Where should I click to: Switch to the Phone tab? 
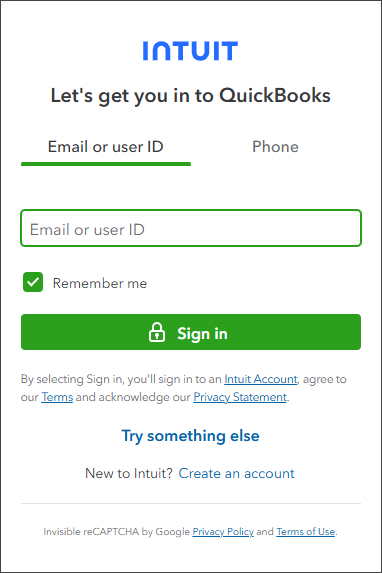point(275,147)
